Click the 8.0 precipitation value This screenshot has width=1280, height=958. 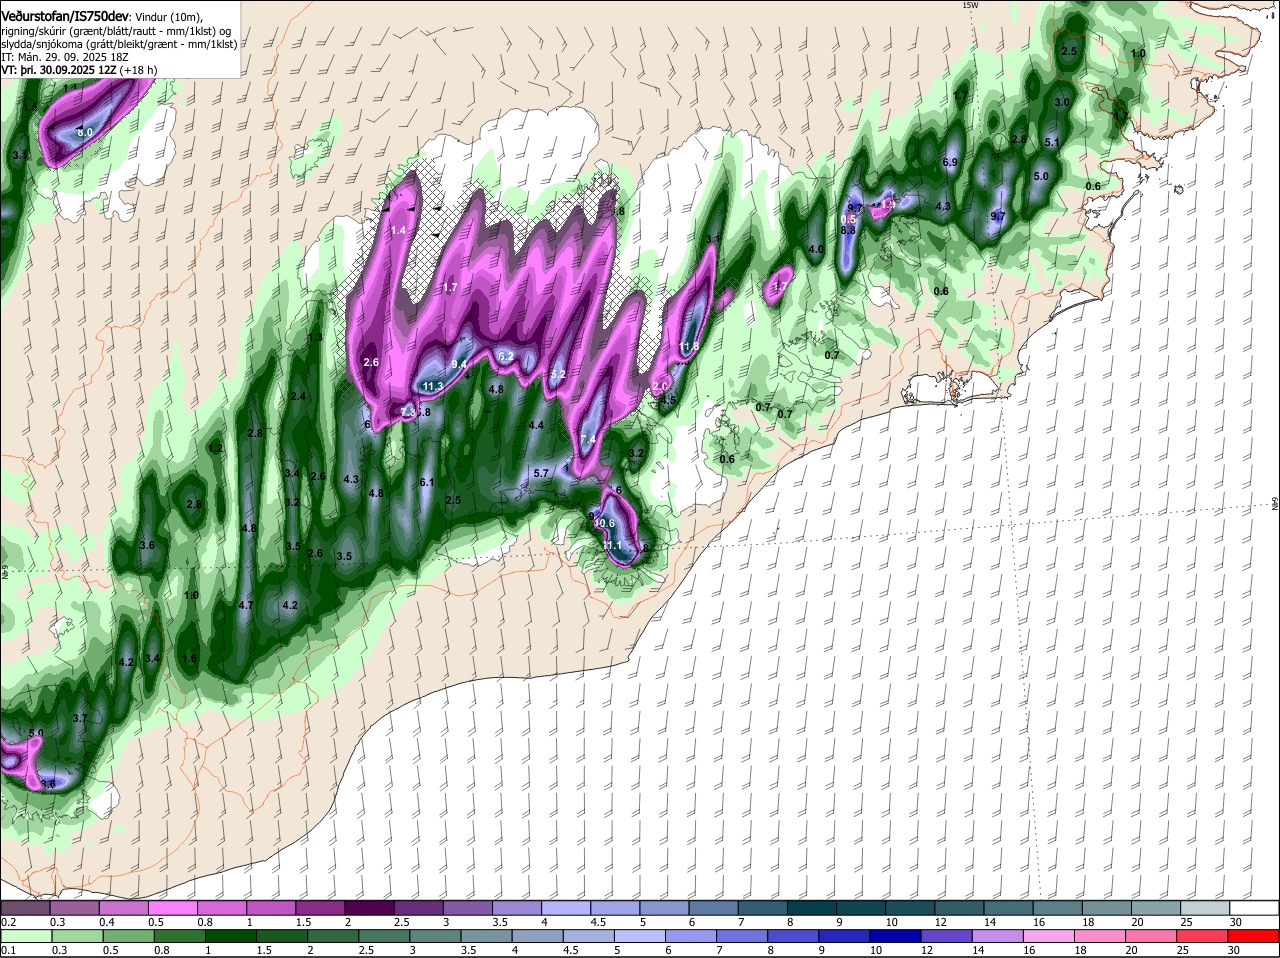point(85,132)
